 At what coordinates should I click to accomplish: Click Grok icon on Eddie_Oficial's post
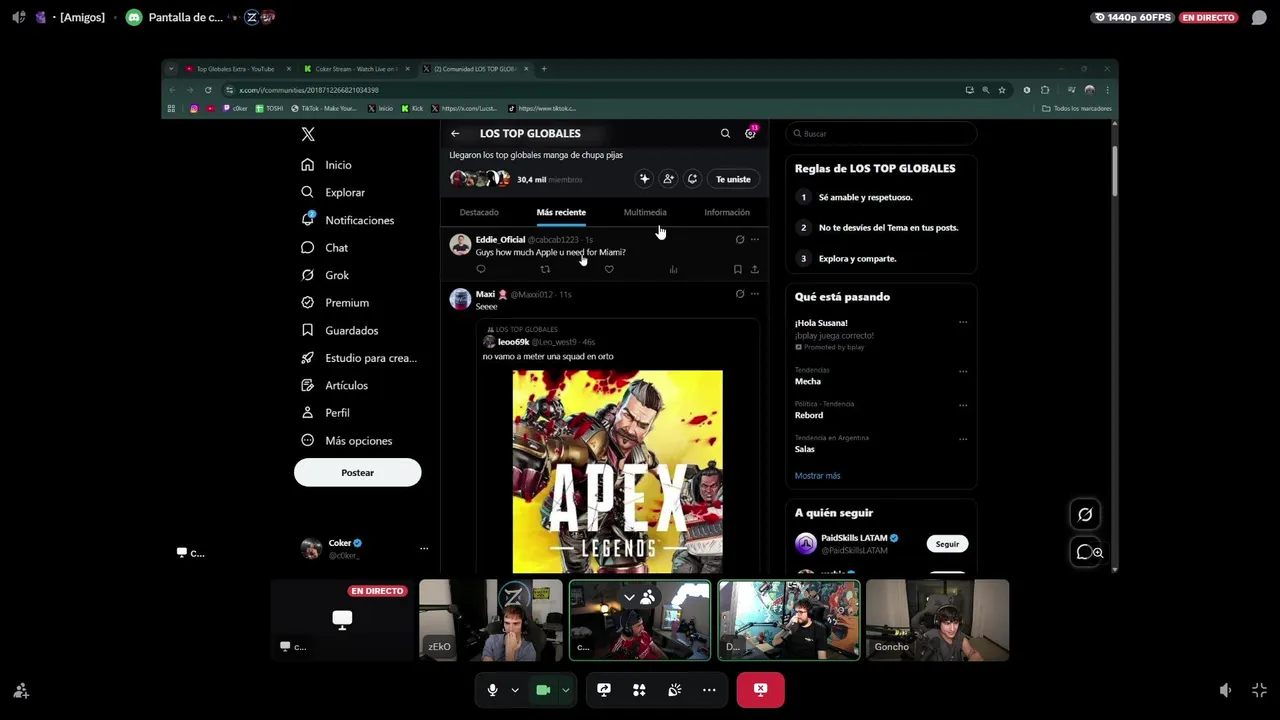(740, 240)
